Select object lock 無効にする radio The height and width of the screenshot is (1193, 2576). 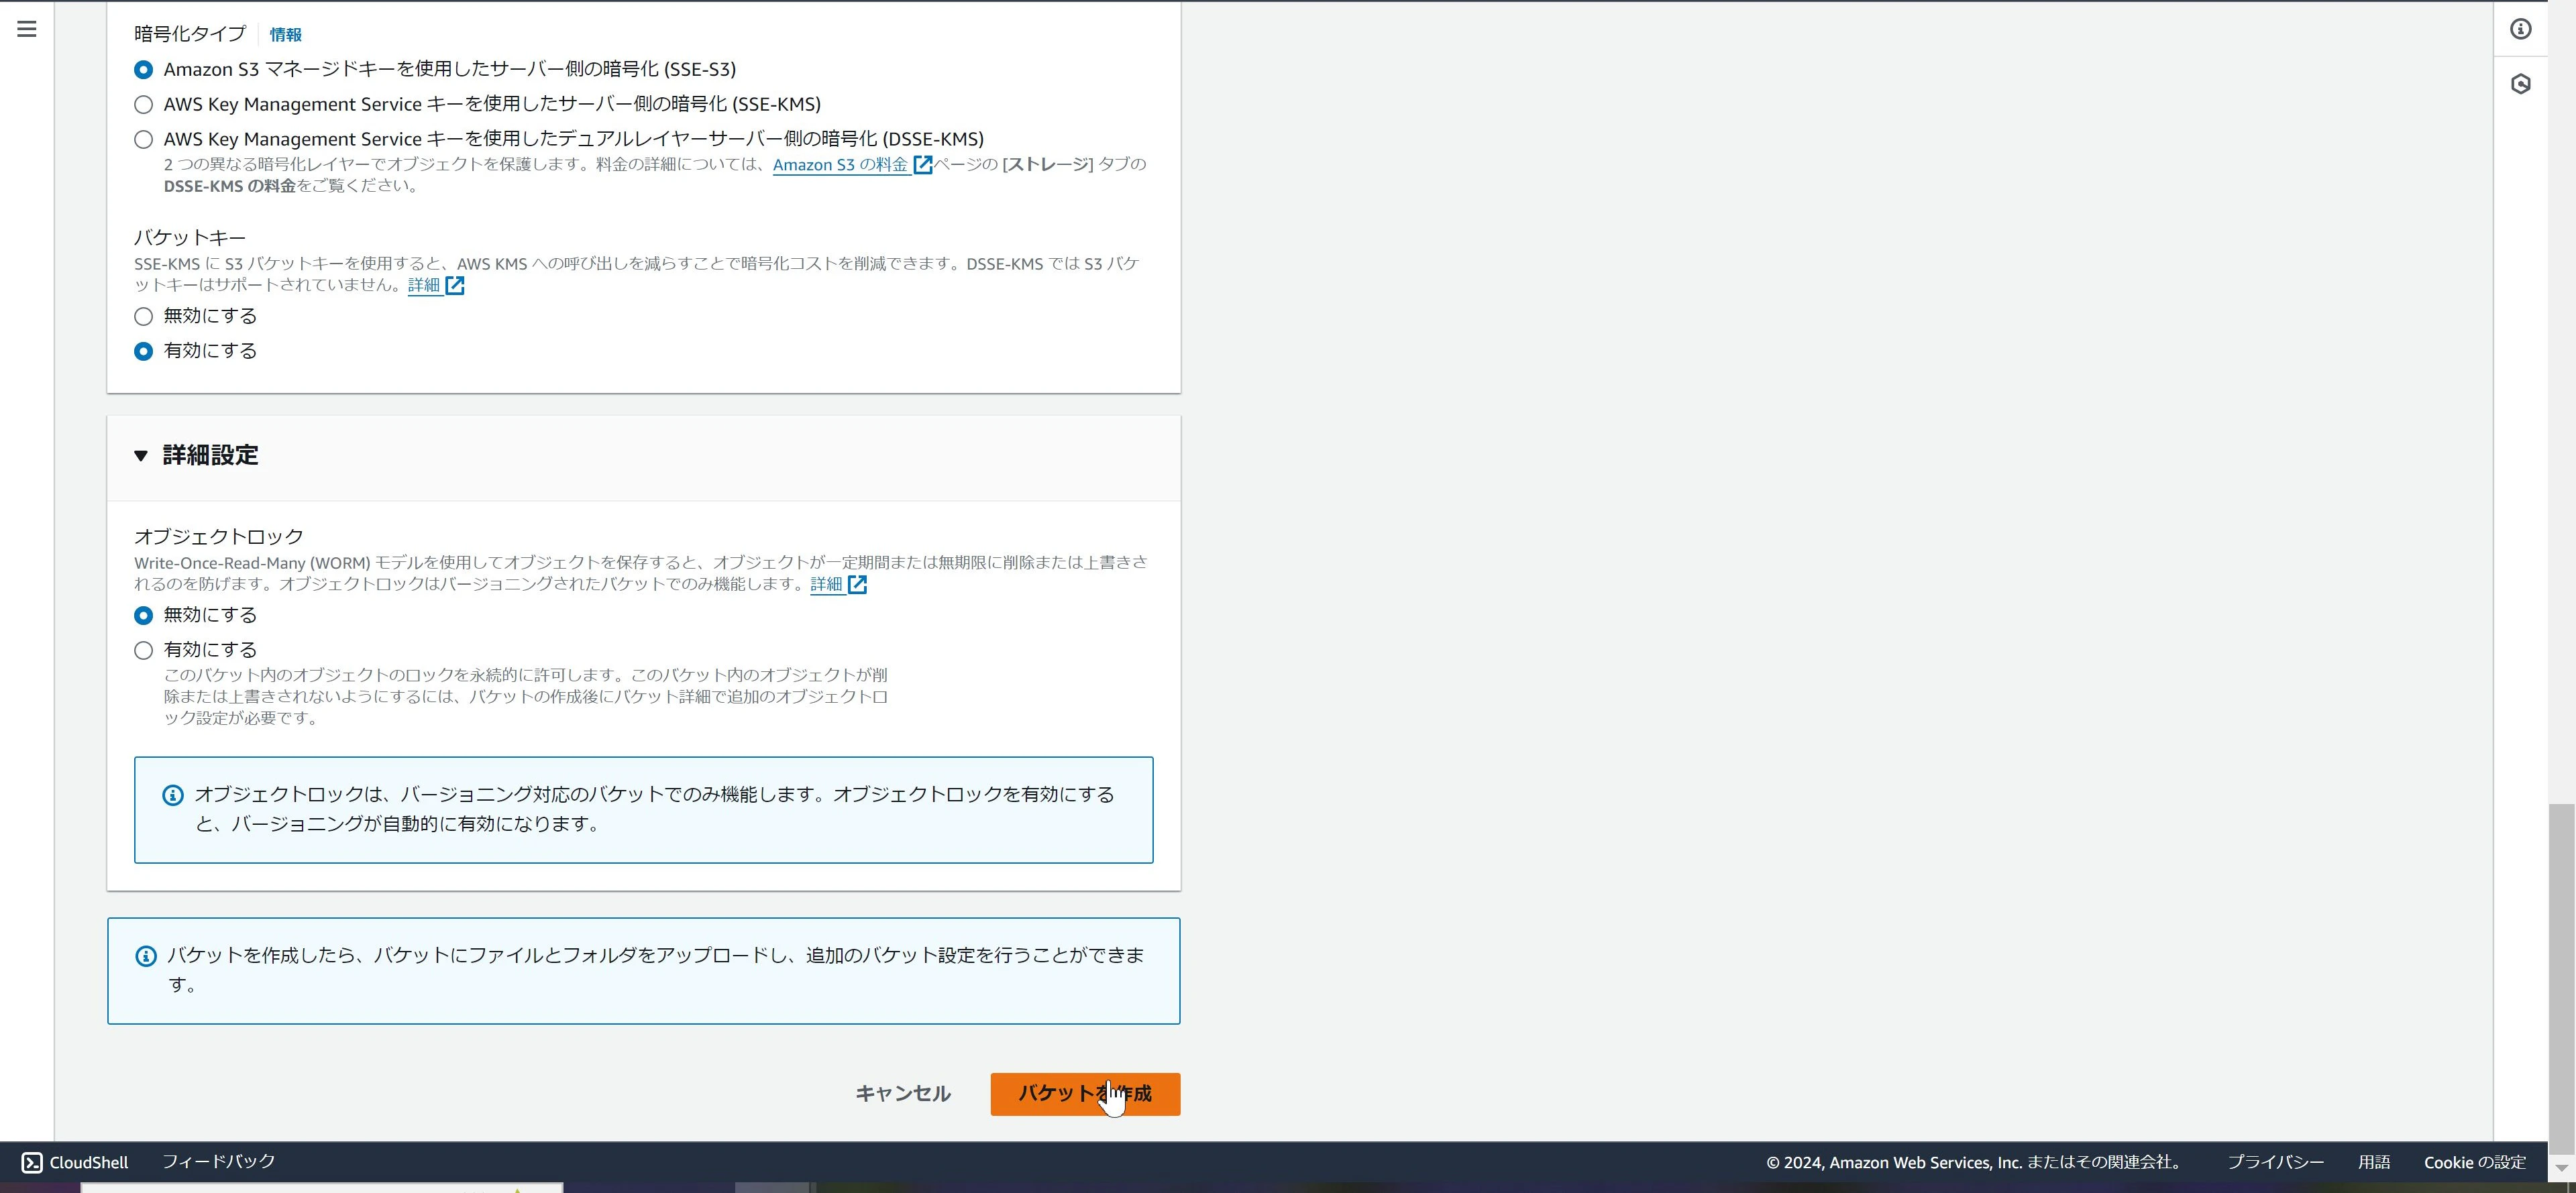144,616
